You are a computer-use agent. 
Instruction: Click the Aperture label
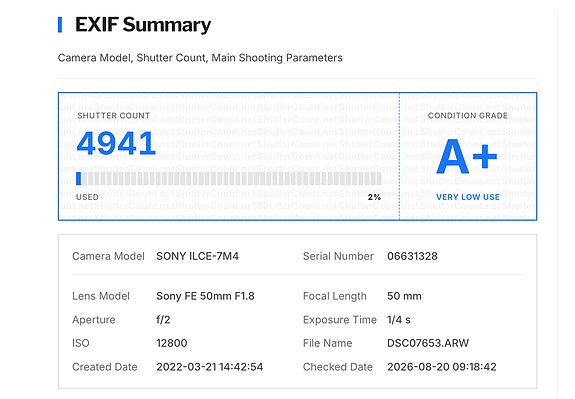tap(94, 320)
